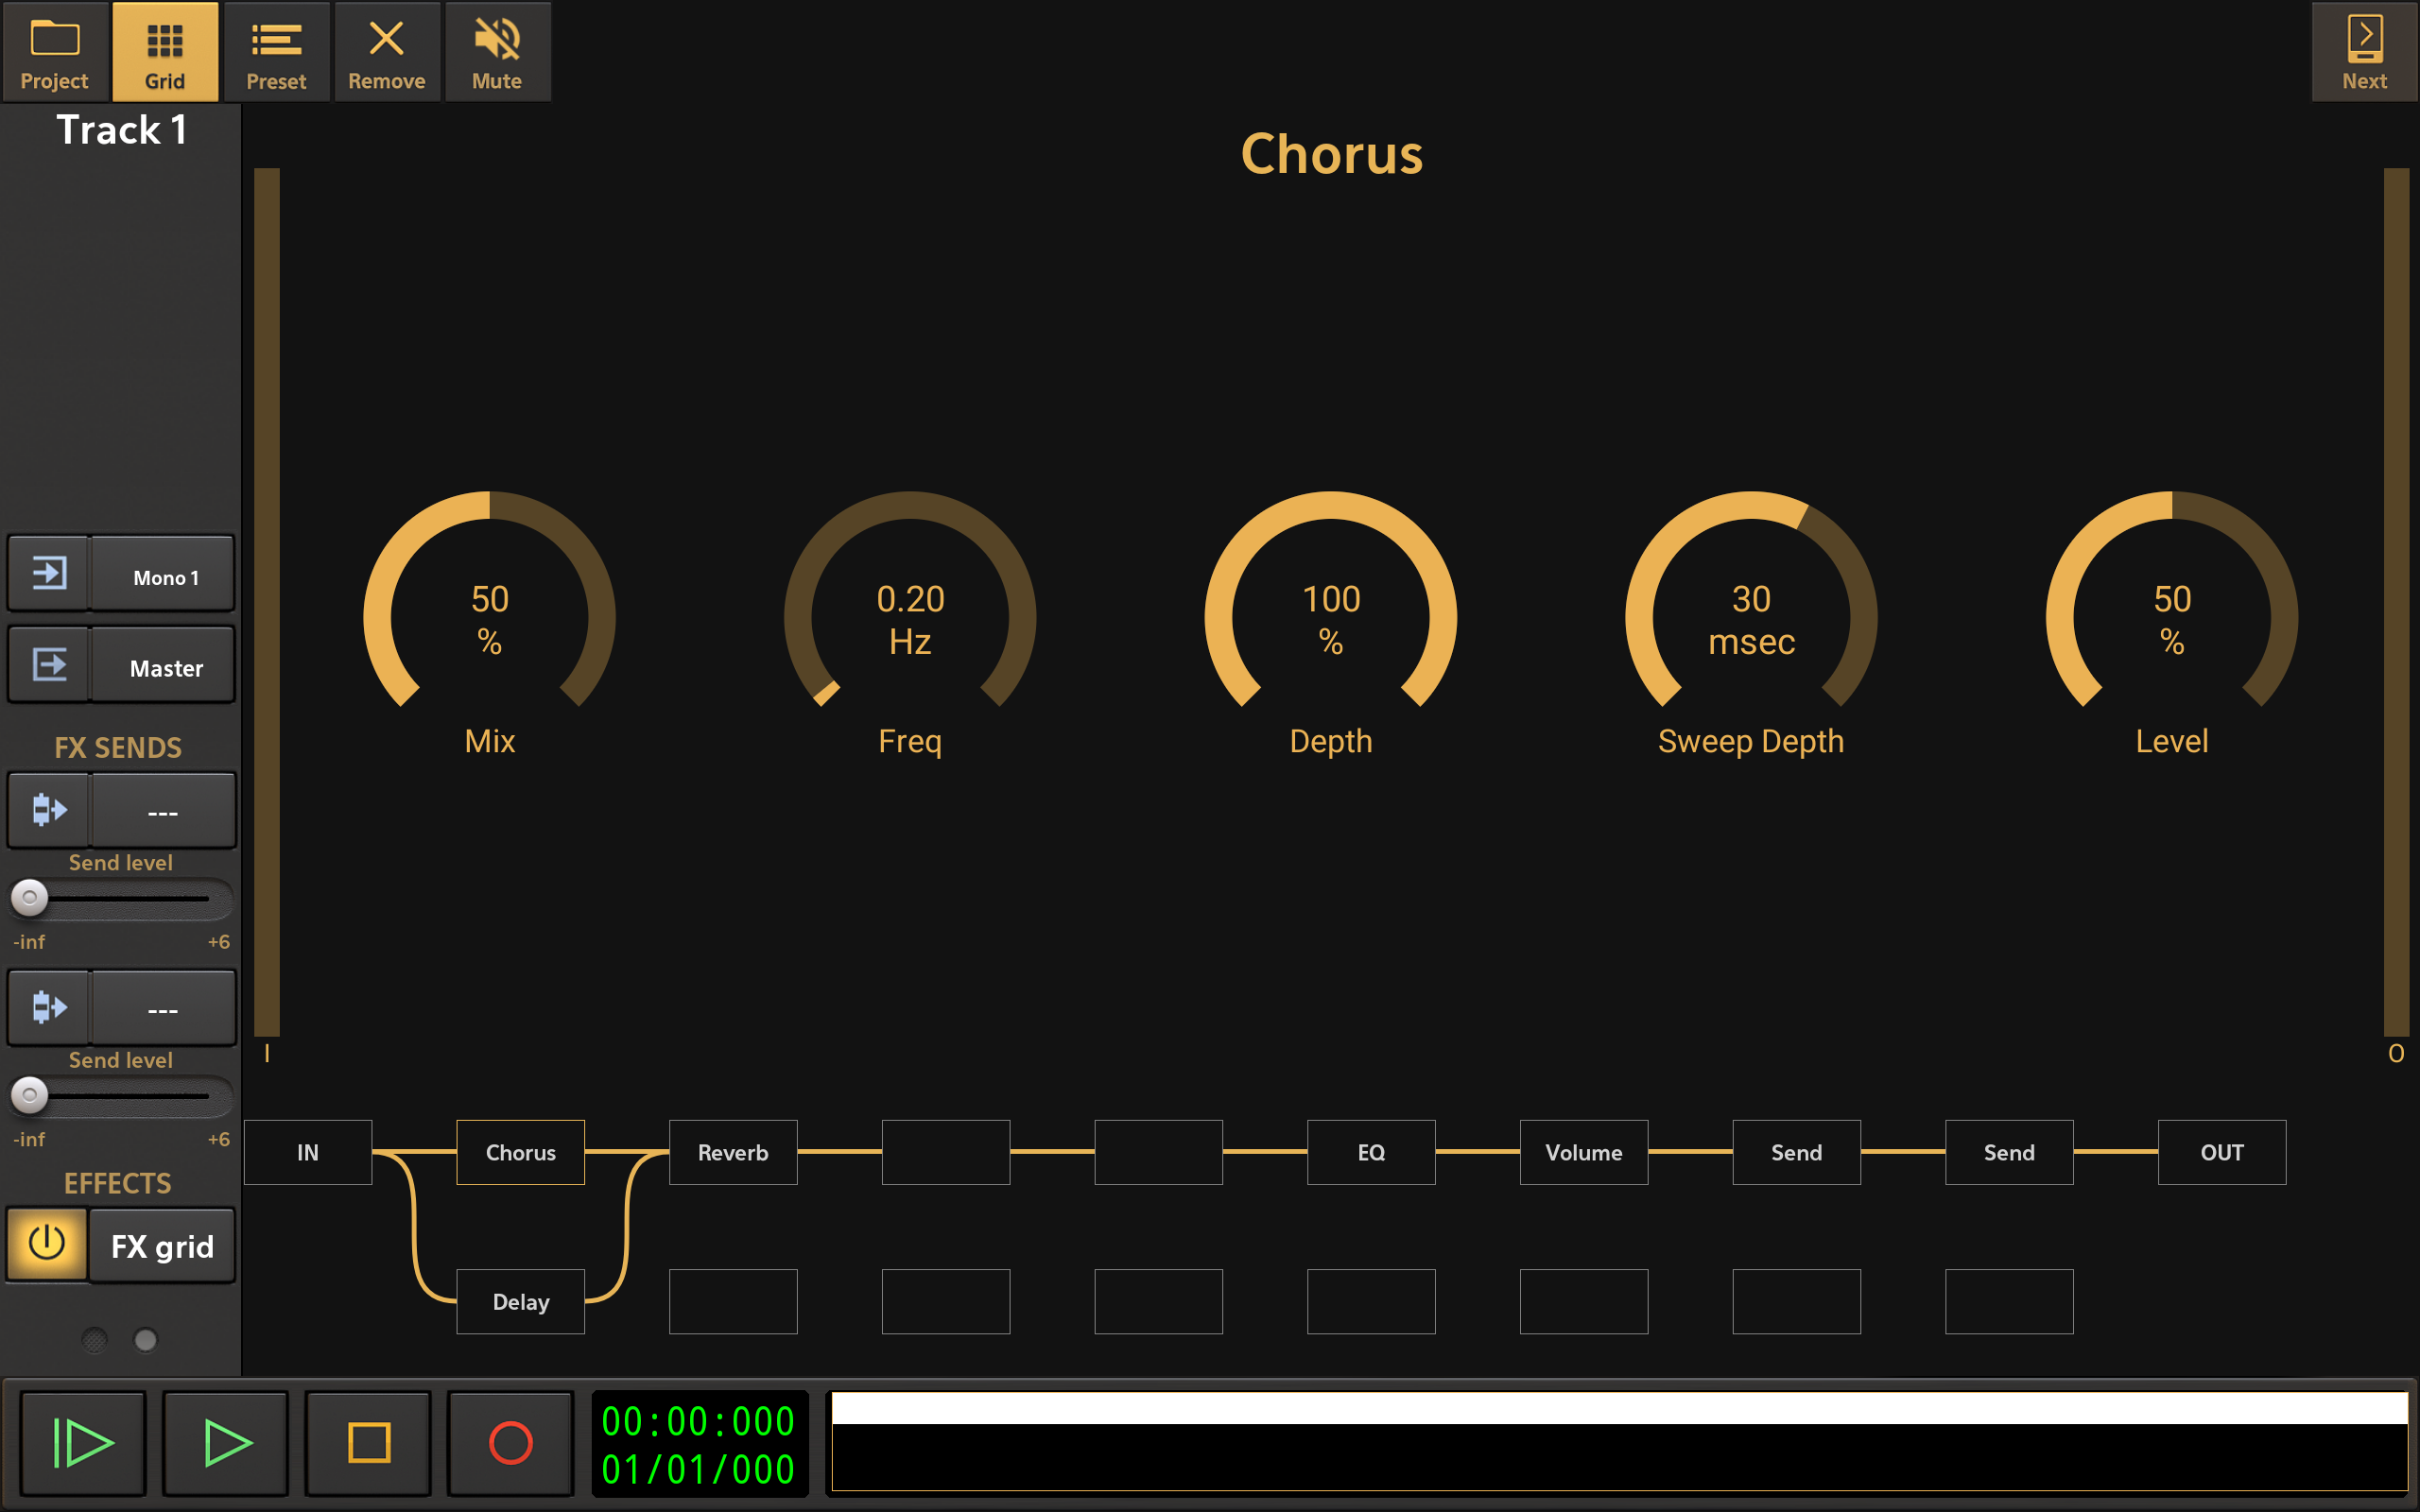This screenshot has width=2420, height=1512.
Task: Open the Preset list
Action: (276, 52)
